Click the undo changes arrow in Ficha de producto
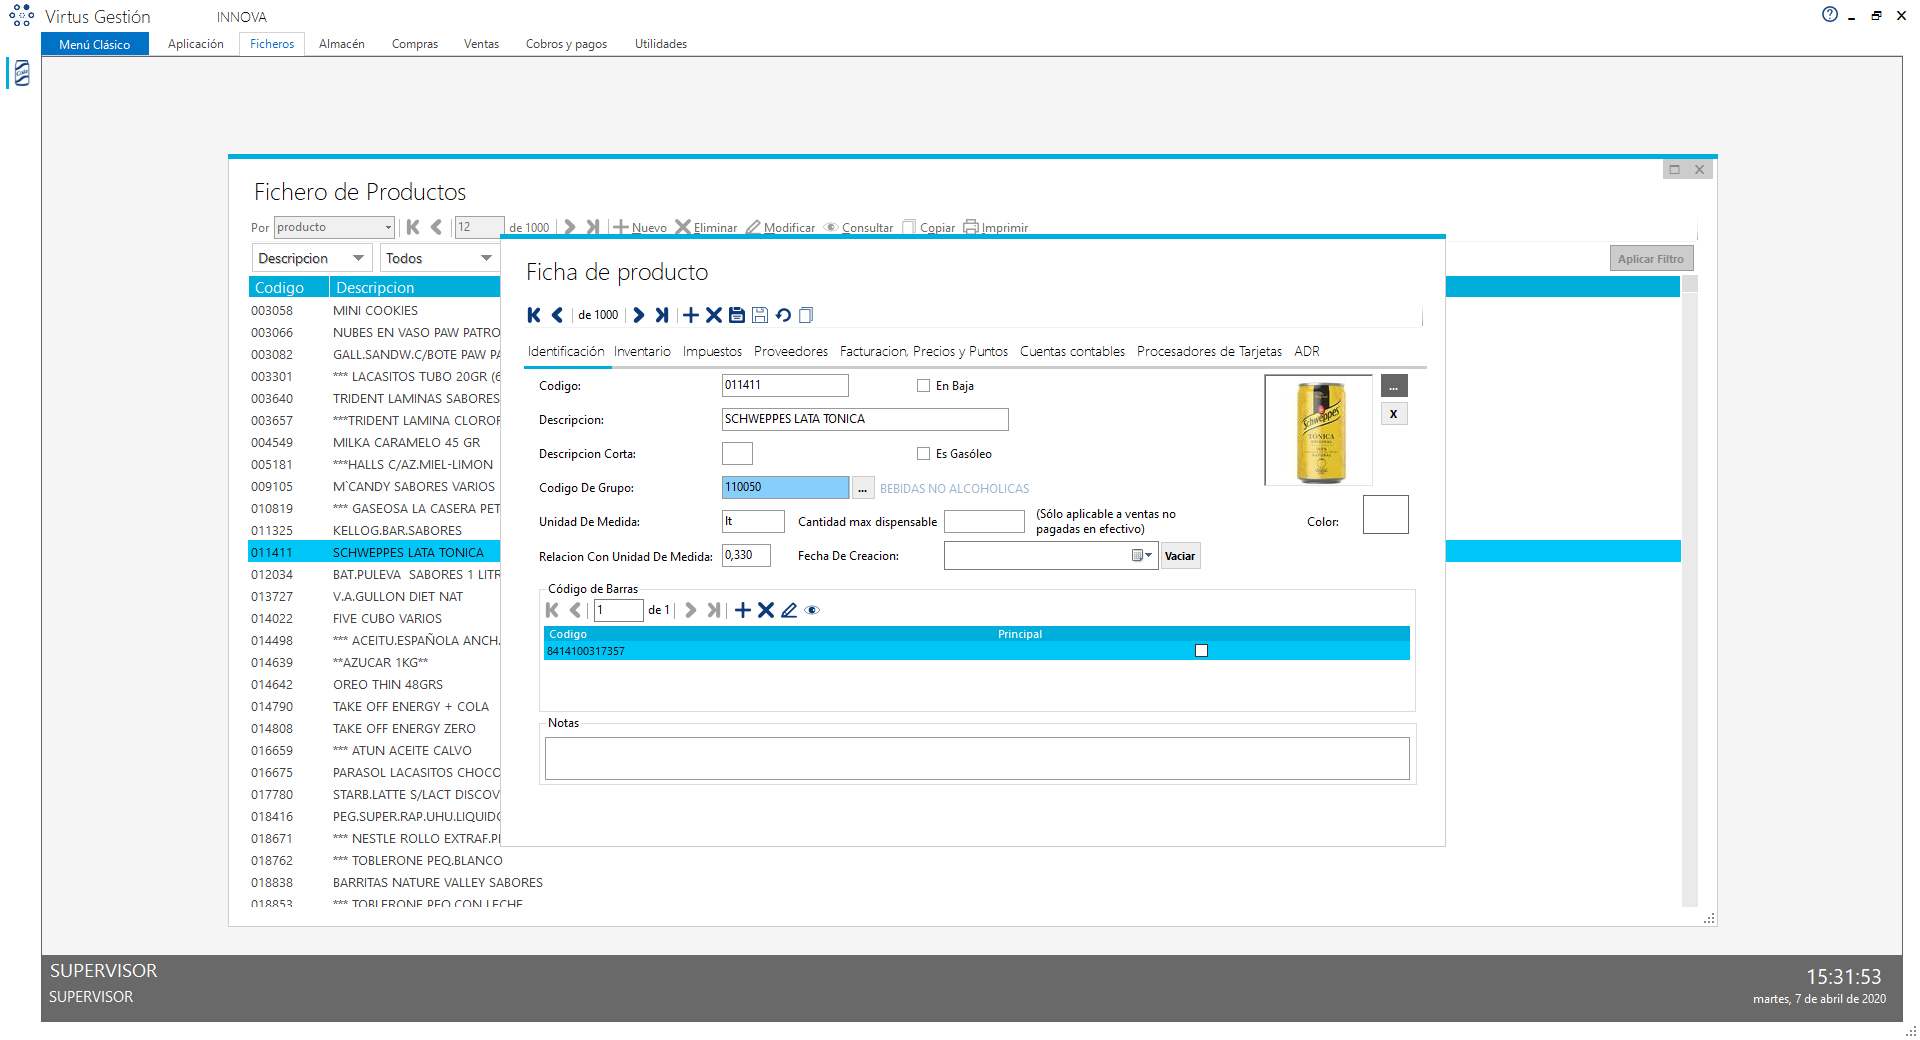1920x1040 pixels. click(783, 315)
